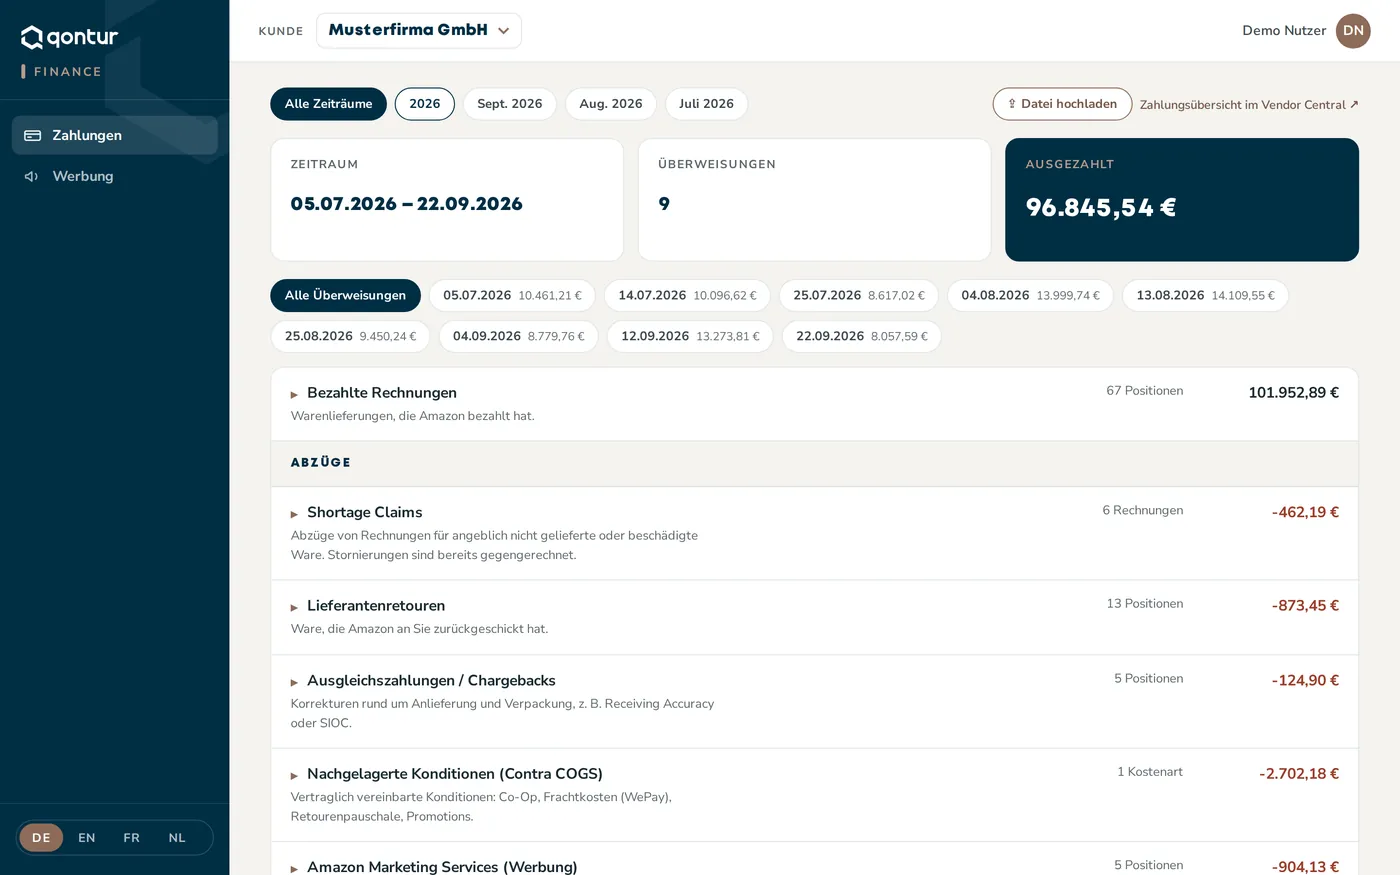This screenshot has width=1400, height=875.
Task: Expand the Shortage Claims row
Action: 814,533
